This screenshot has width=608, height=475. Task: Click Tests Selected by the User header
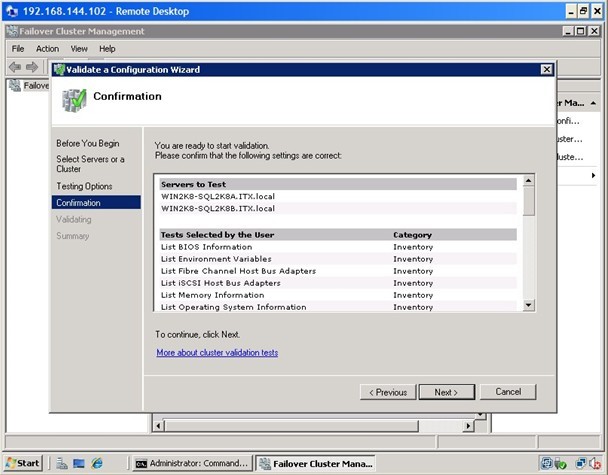click(217, 235)
